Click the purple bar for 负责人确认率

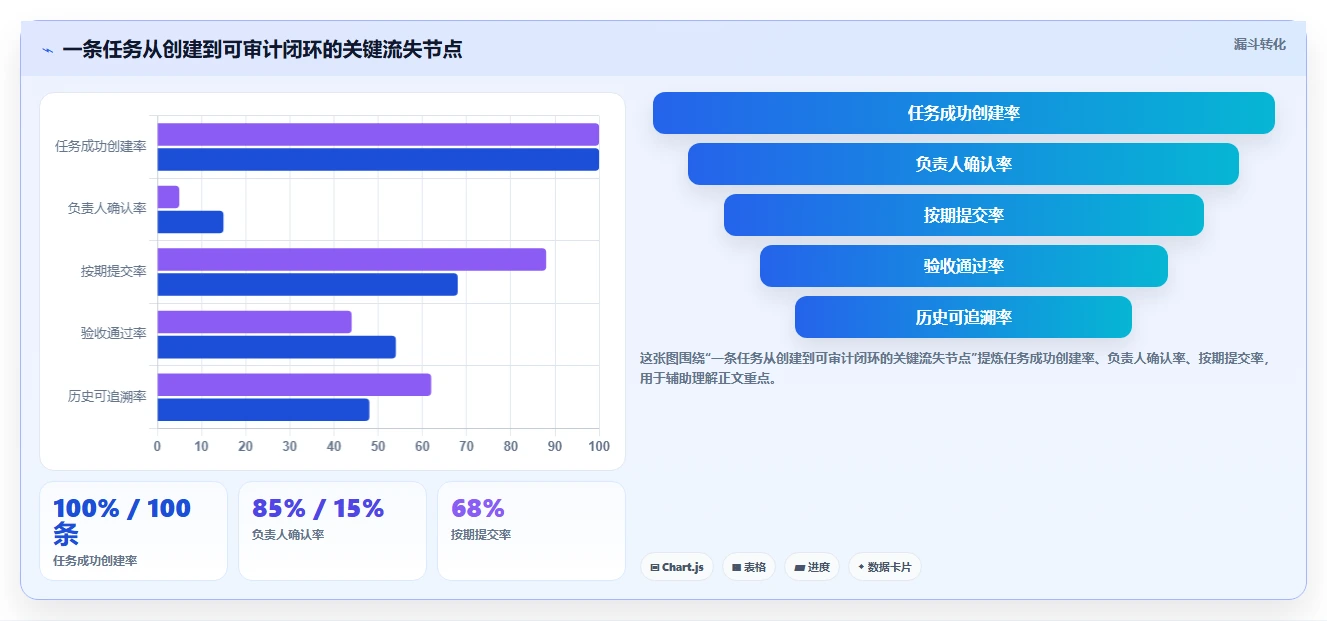pos(168,197)
